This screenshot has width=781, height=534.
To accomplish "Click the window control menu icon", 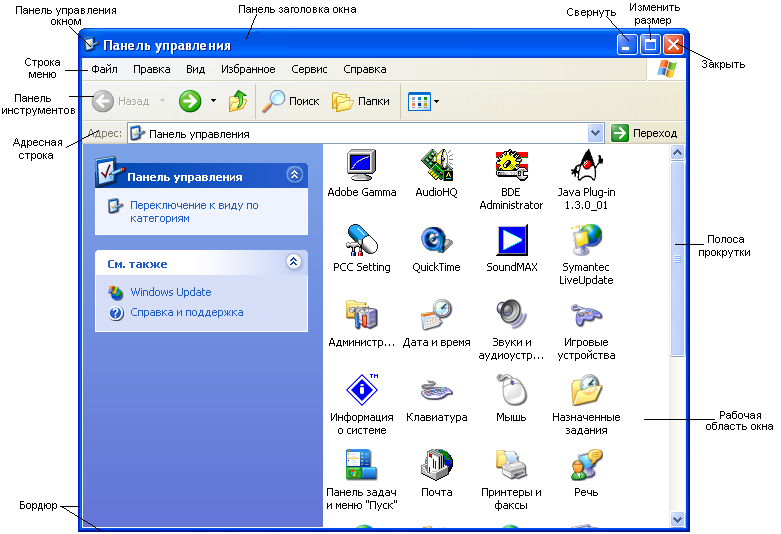I will pos(90,44).
